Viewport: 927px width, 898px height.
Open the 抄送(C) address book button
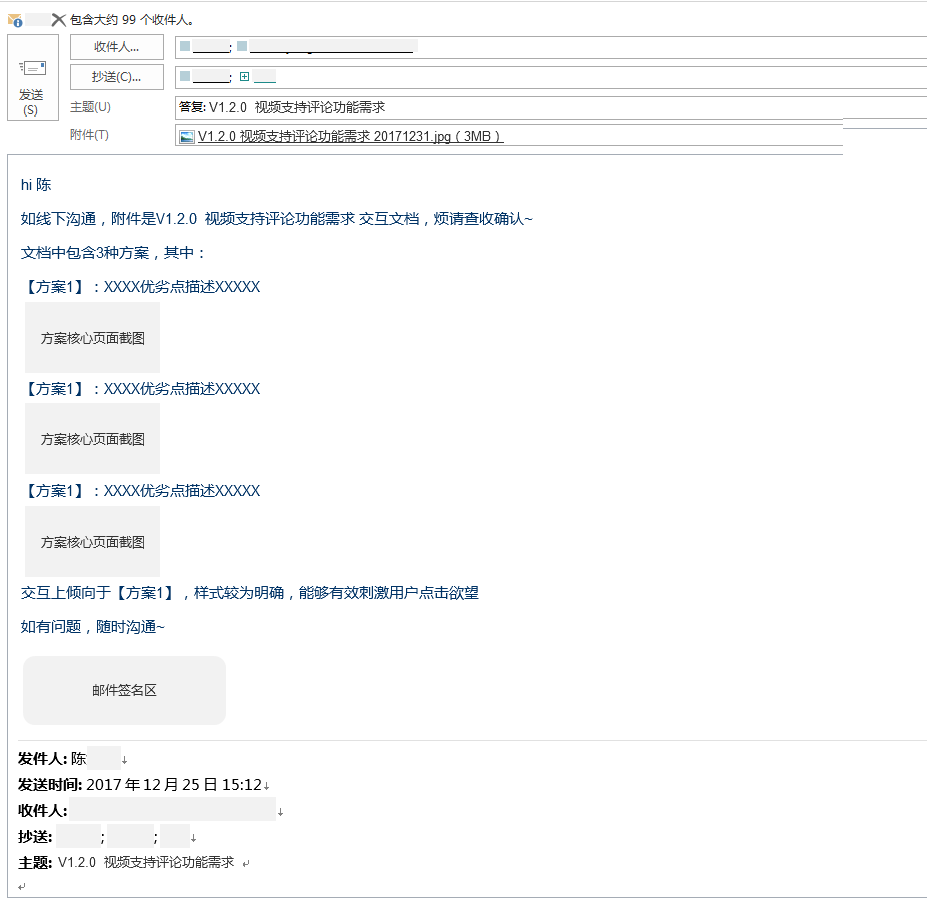click(x=116, y=77)
